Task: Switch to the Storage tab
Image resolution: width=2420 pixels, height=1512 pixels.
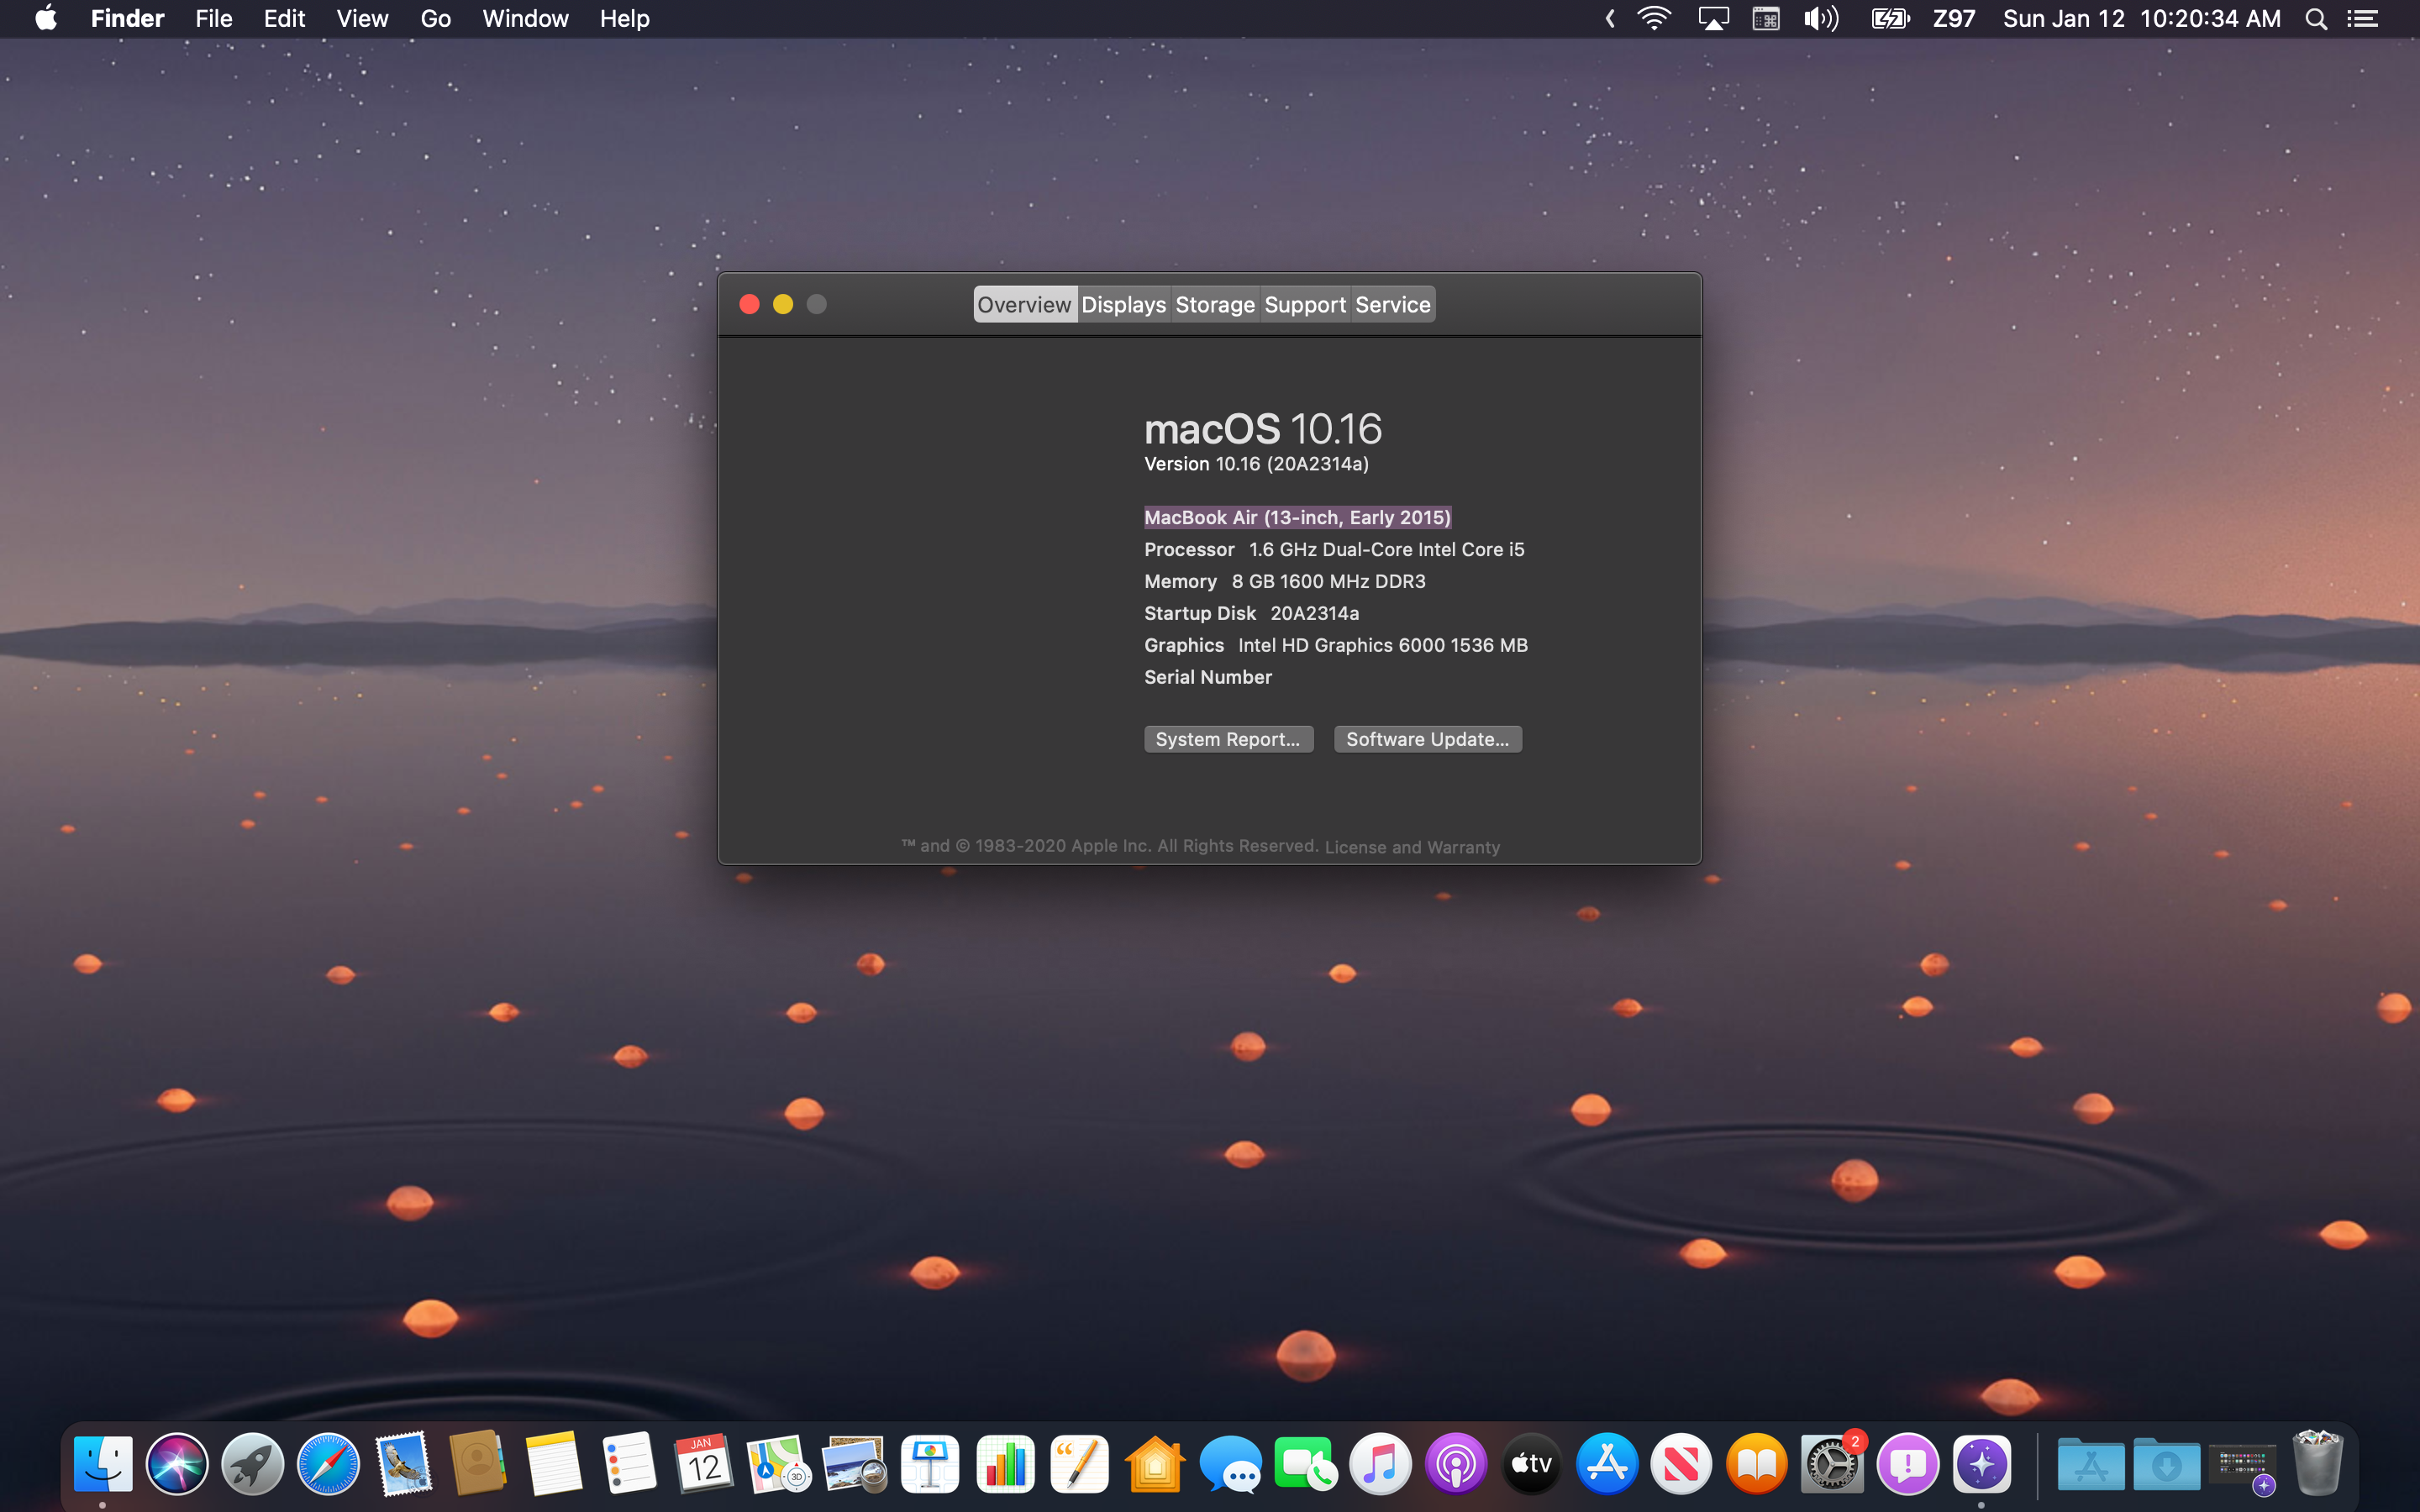Action: 1214,305
